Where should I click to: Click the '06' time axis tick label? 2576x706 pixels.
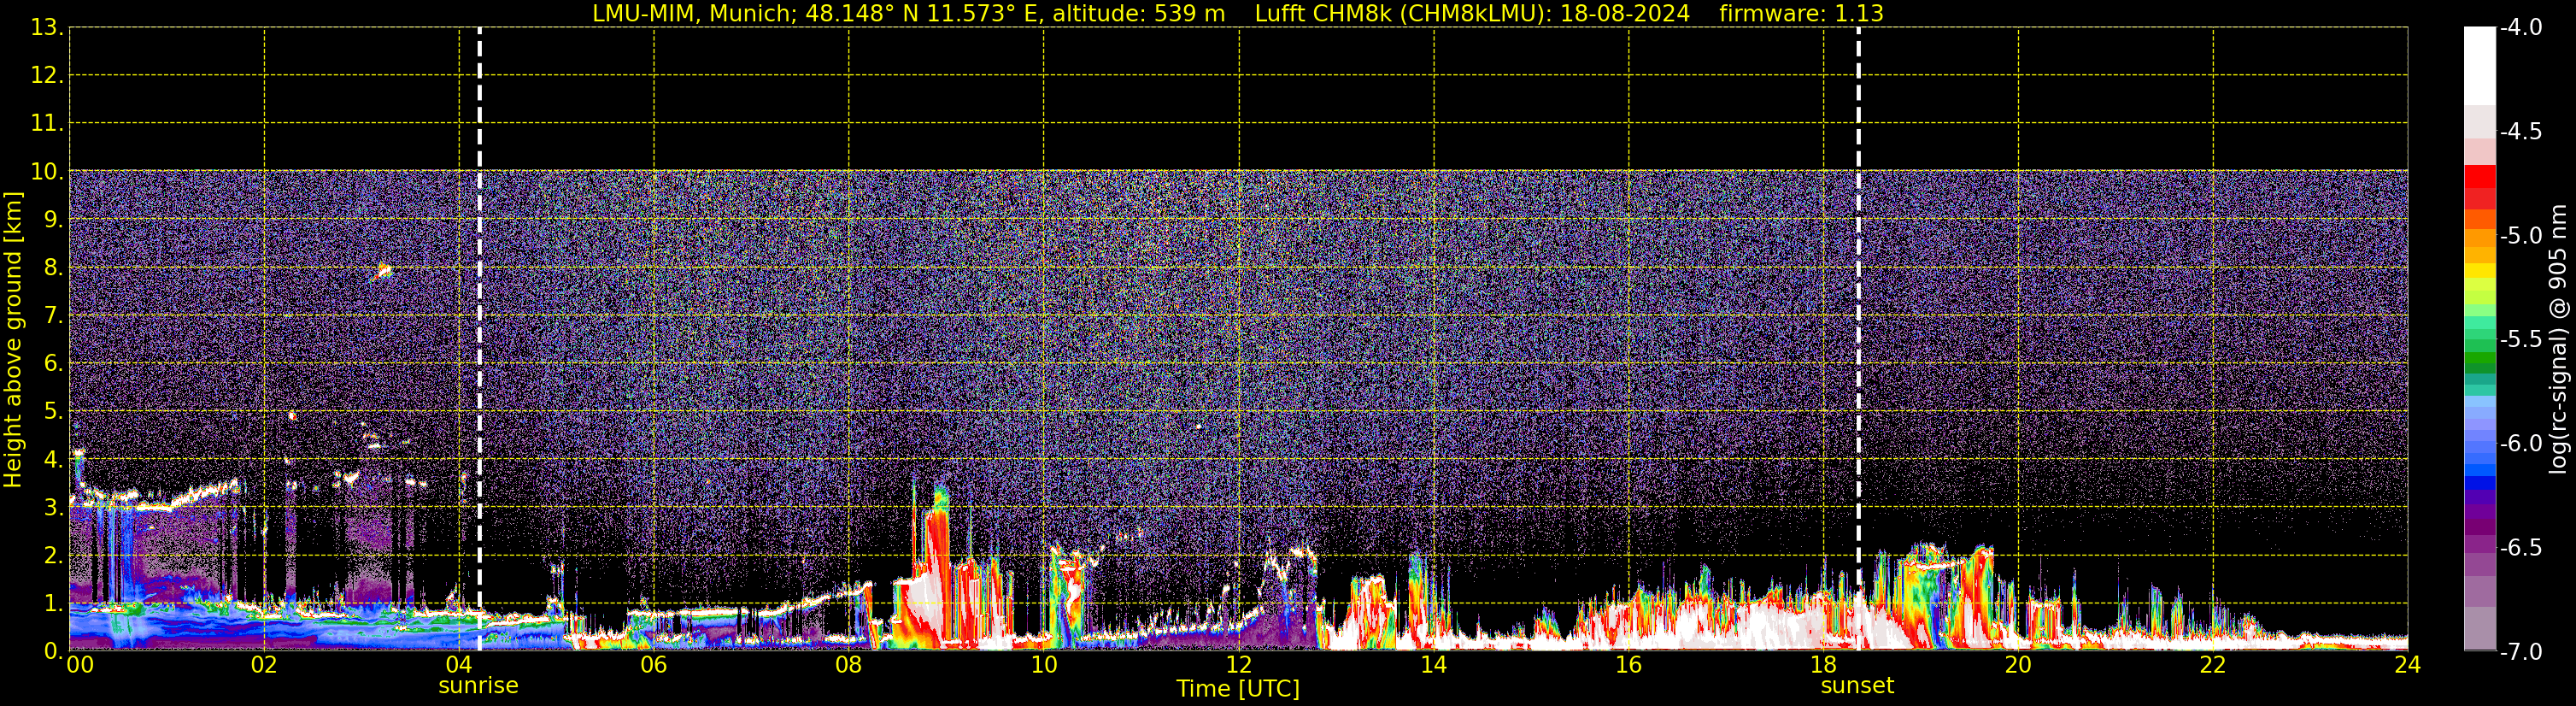tap(653, 665)
